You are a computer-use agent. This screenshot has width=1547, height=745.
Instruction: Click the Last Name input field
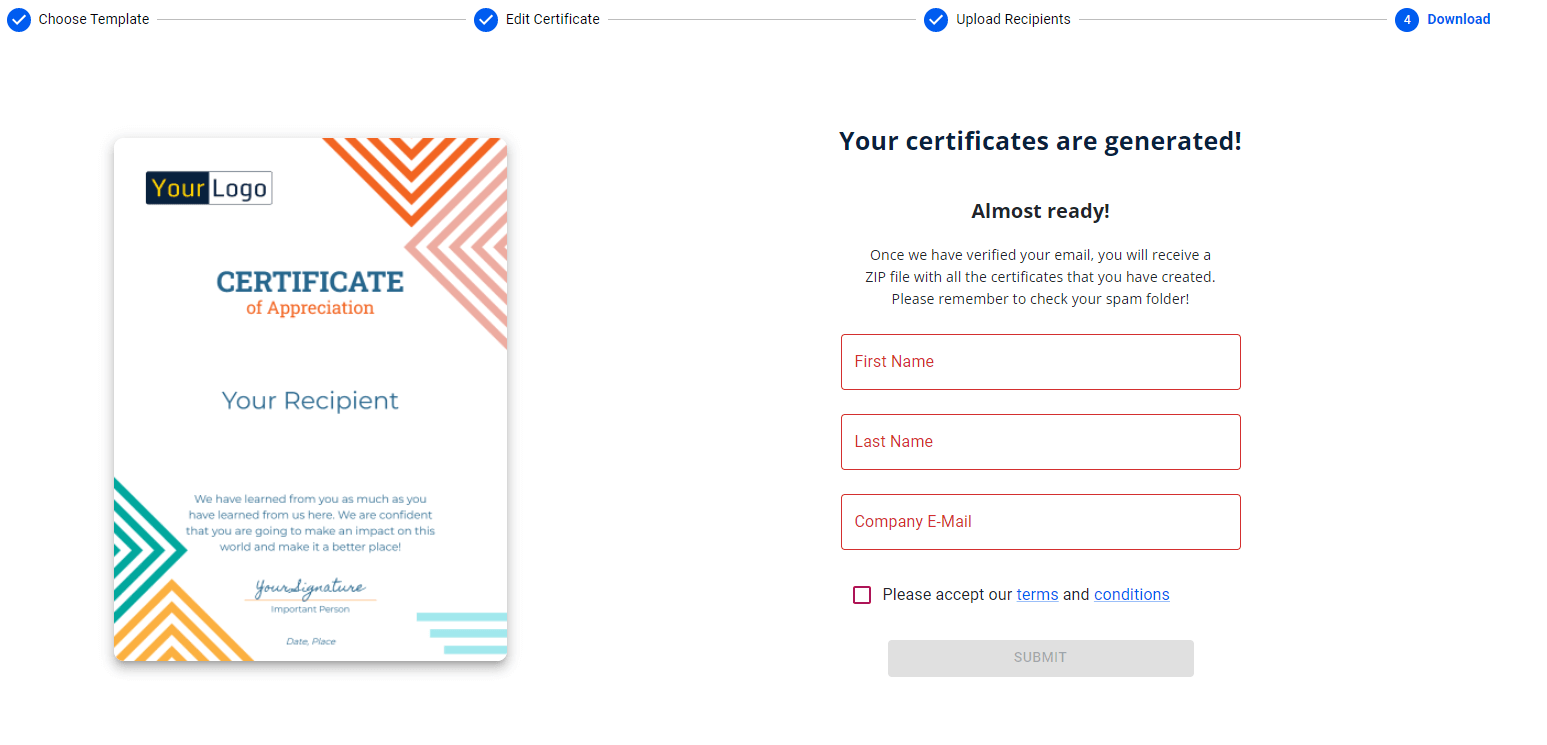coord(1040,441)
